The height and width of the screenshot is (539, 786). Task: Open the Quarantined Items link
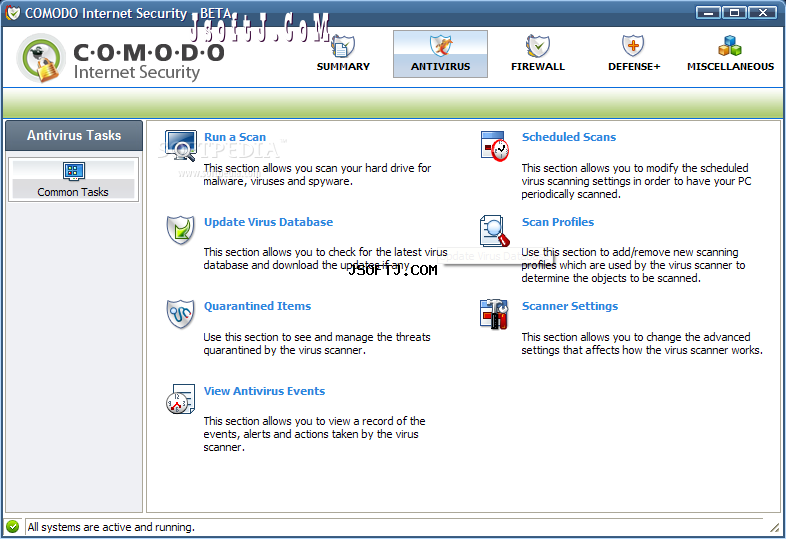coord(257,306)
